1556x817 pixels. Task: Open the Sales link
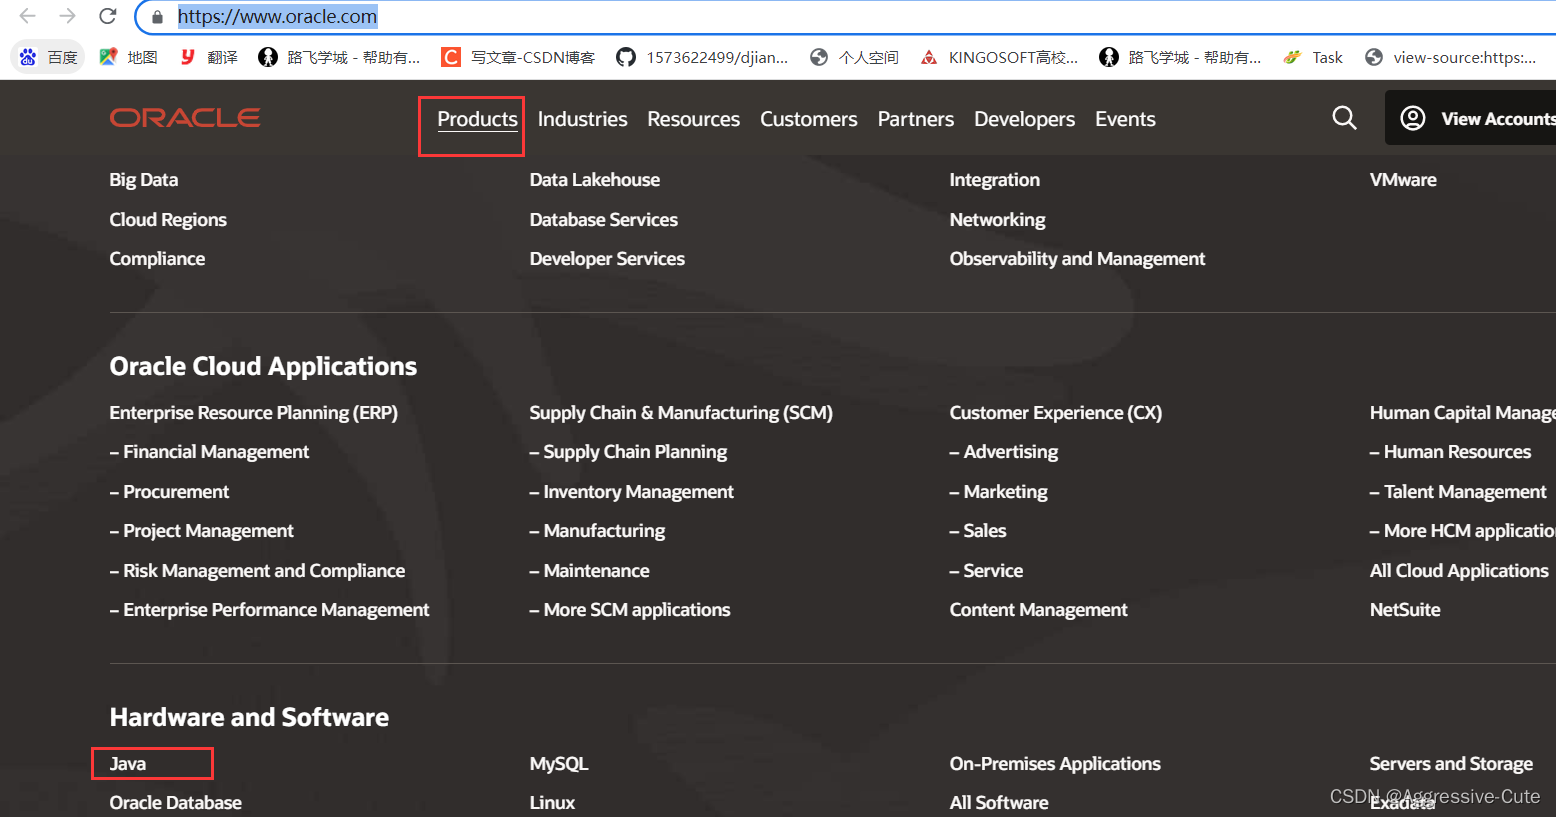[x=978, y=531]
